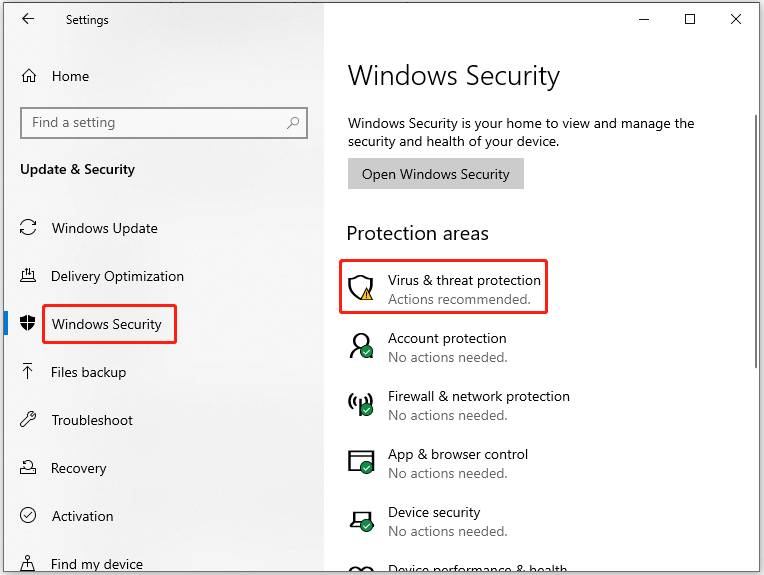This screenshot has width=764, height=575.
Task: Select Activation in the sidebar
Action: click(82, 516)
